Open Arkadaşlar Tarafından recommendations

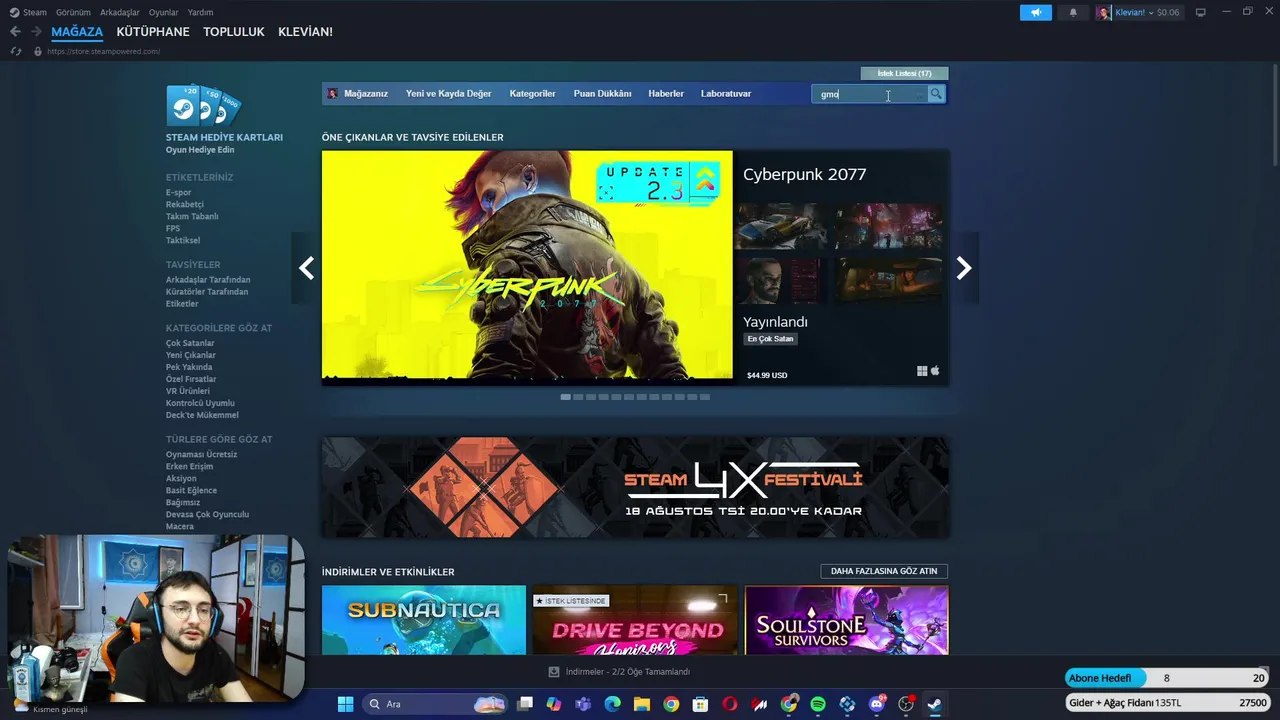click(208, 280)
